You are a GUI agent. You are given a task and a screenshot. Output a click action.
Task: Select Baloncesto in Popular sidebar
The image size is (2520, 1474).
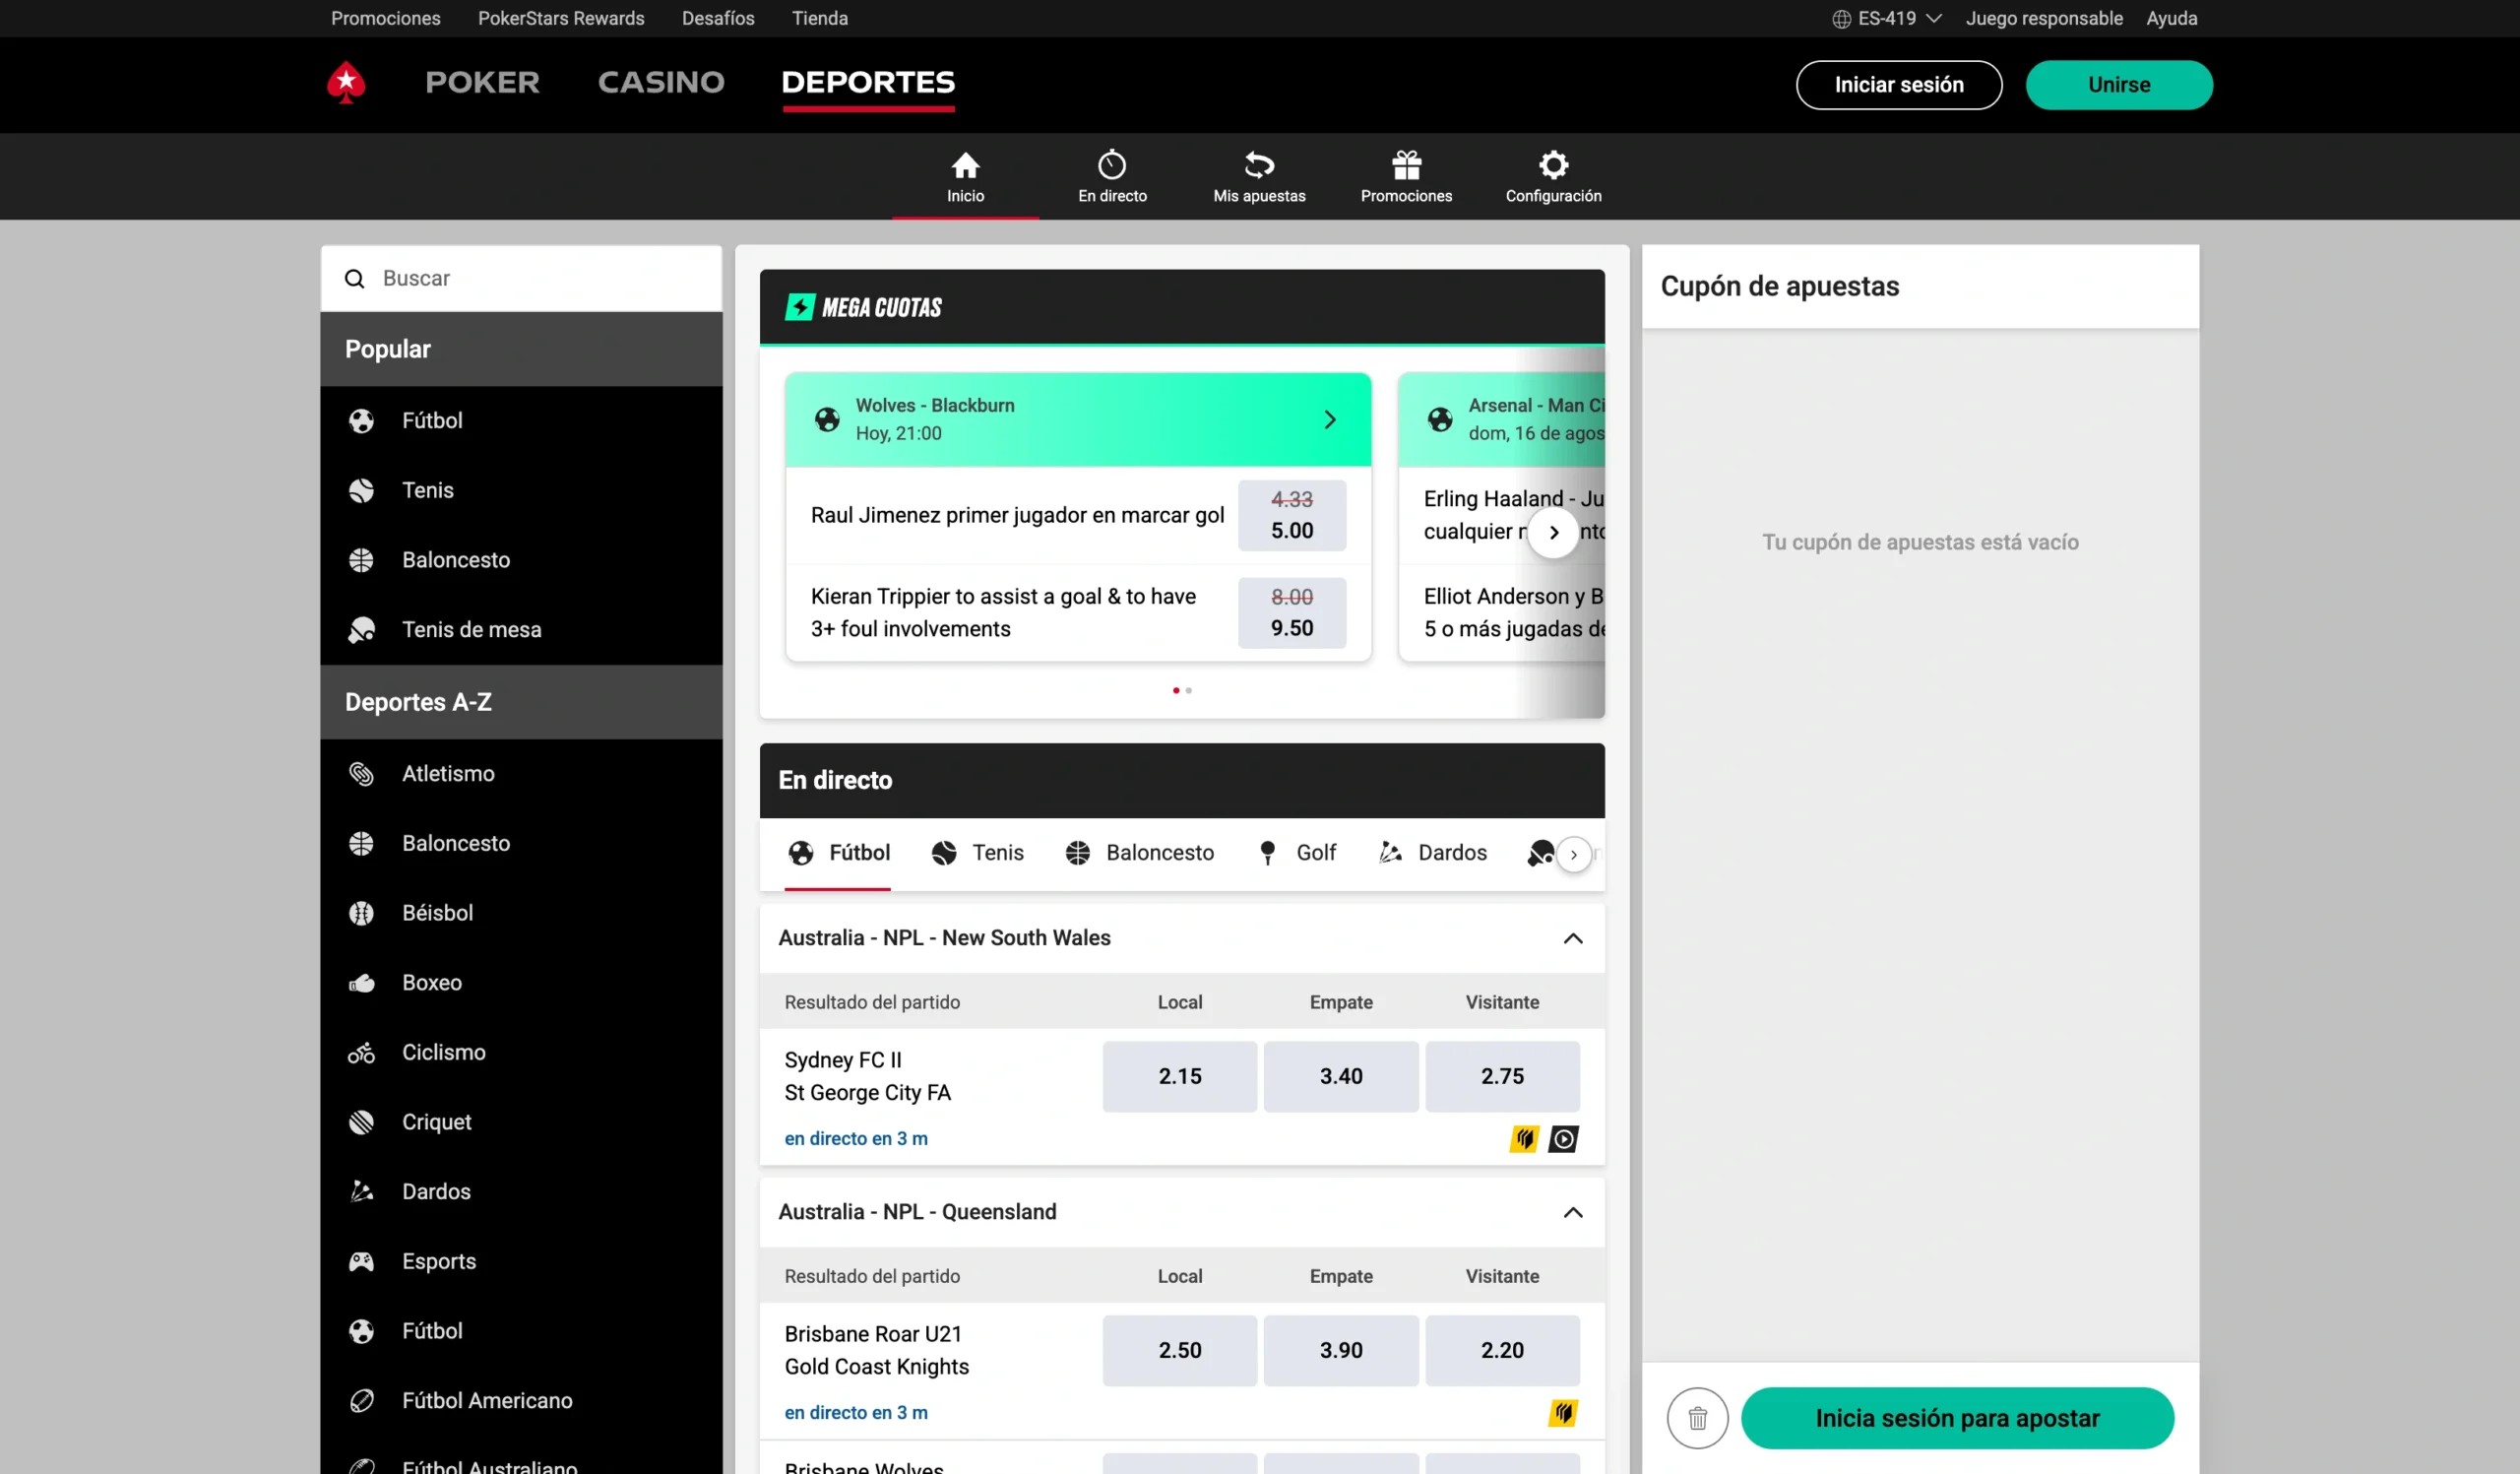click(521, 560)
